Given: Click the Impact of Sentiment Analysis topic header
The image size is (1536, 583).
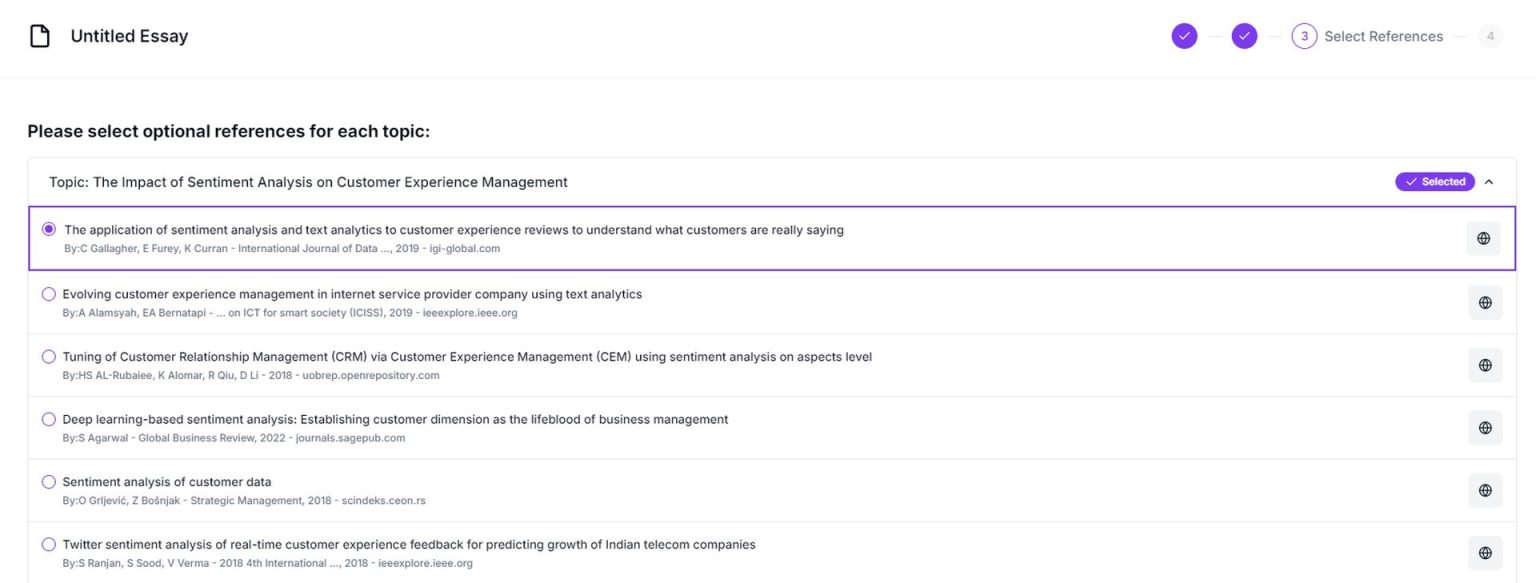Looking at the screenshot, I should [308, 182].
